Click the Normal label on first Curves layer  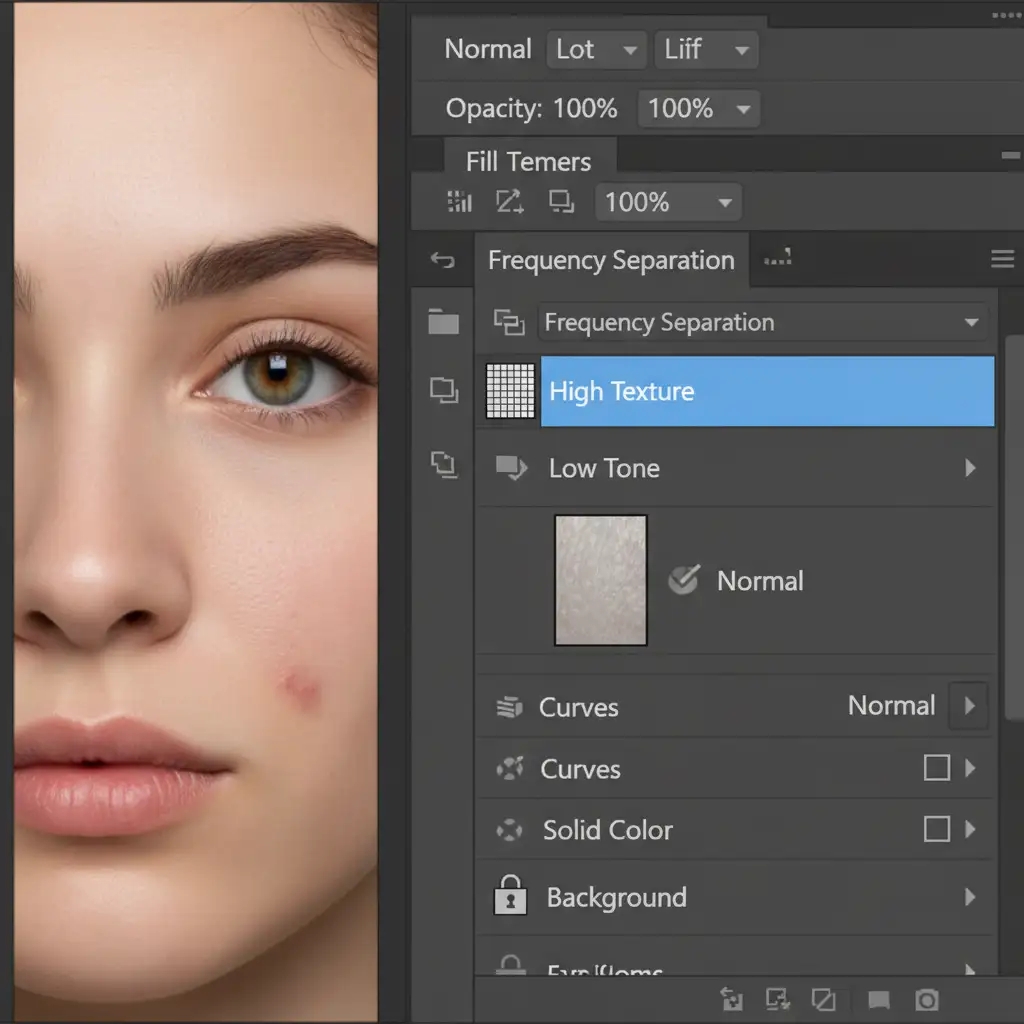(x=890, y=706)
